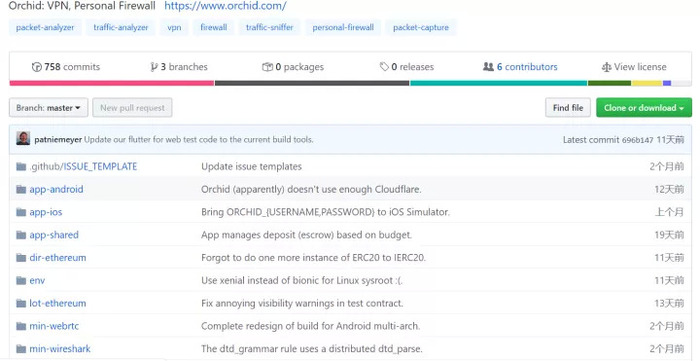Click the Find file button
The height and width of the screenshot is (361, 700).
click(568, 108)
